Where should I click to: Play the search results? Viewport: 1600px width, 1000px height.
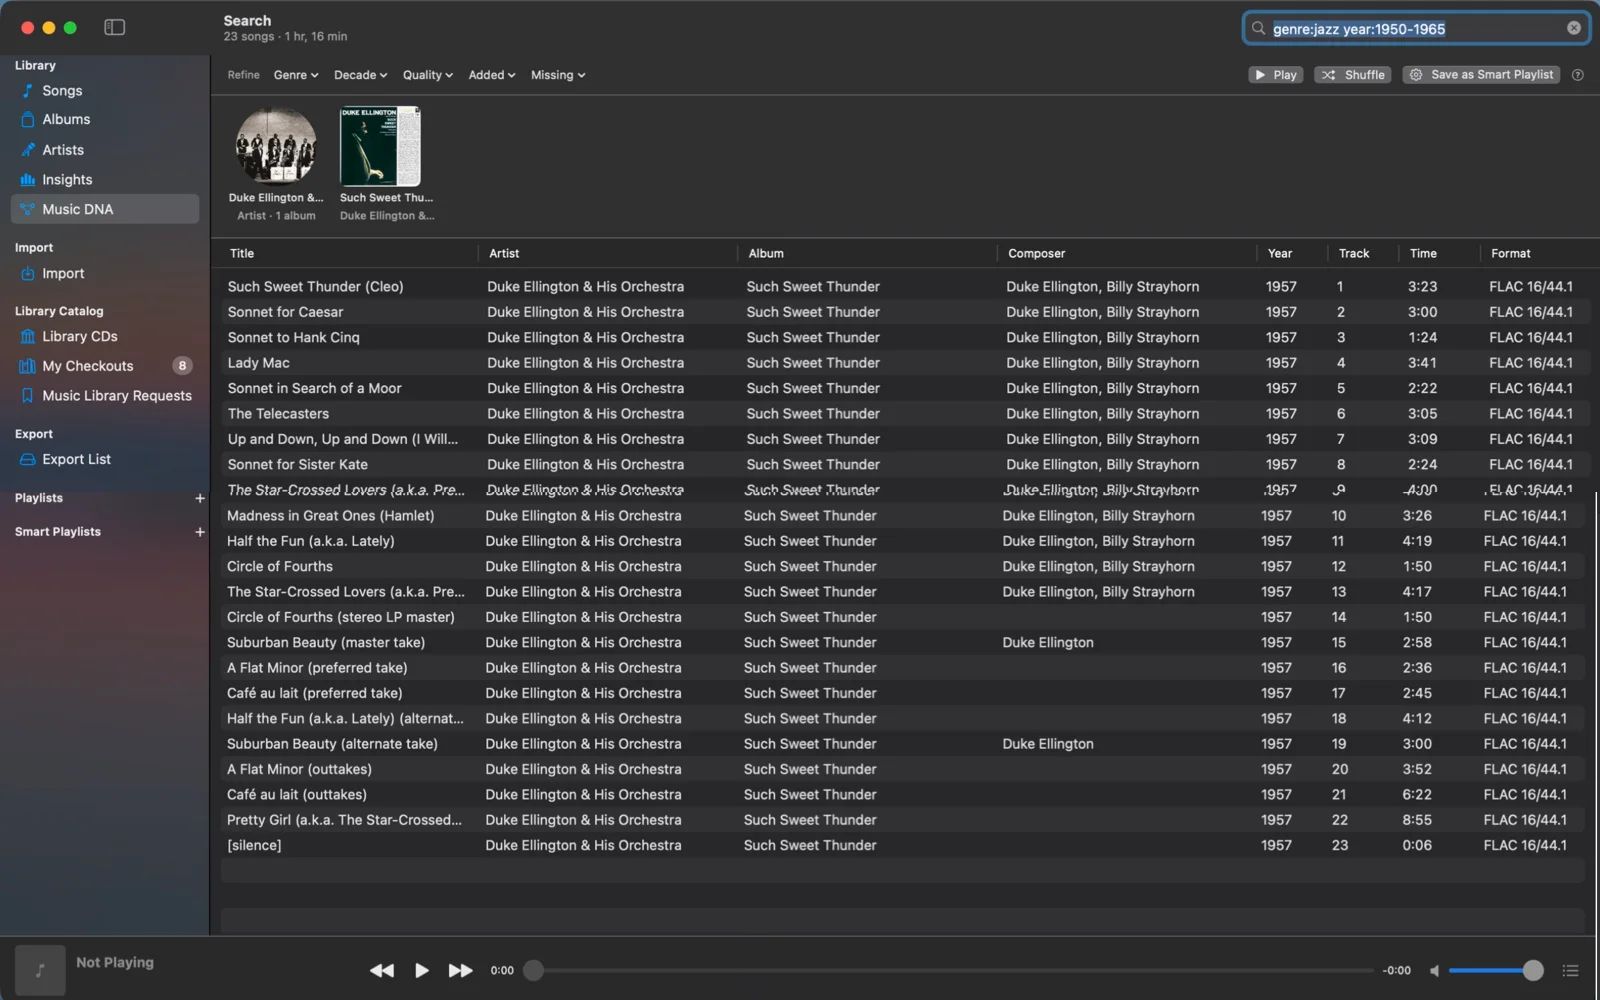[x=1275, y=75]
